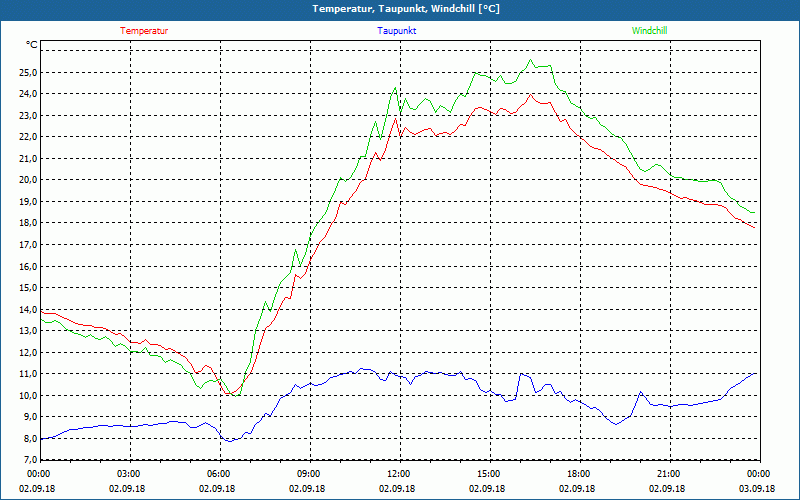Click the chart title 'Temperatur, Taupunkt, Windchill [°C]'
Viewport: 800px width, 500px height.
point(406,9)
